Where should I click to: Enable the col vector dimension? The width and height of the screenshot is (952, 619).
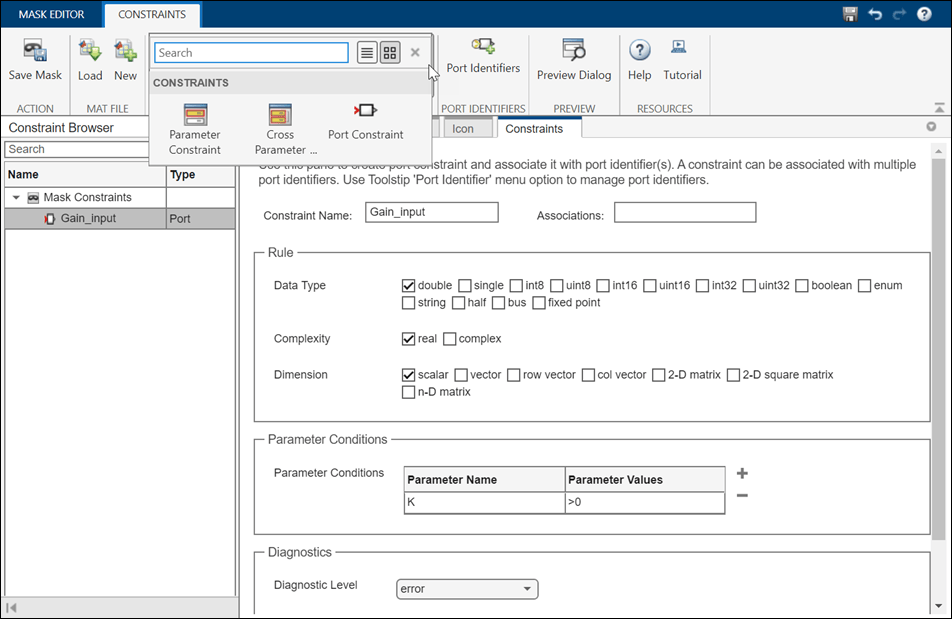coord(588,375)
